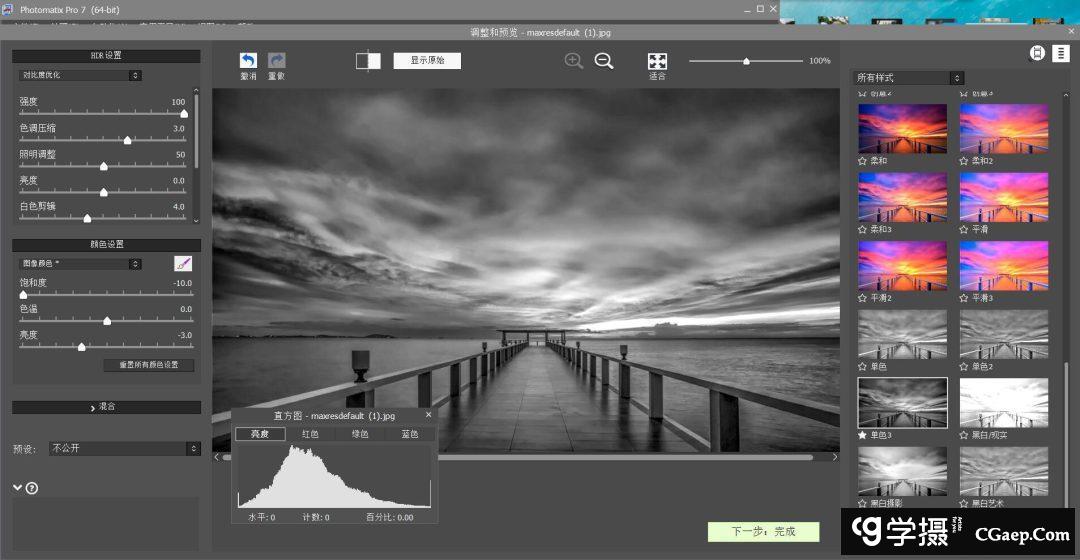The image size is (1080, 560).
Task: Switch histogram to the 蓝色 tab
Action: pyautogui.click(x=410, y=434)
